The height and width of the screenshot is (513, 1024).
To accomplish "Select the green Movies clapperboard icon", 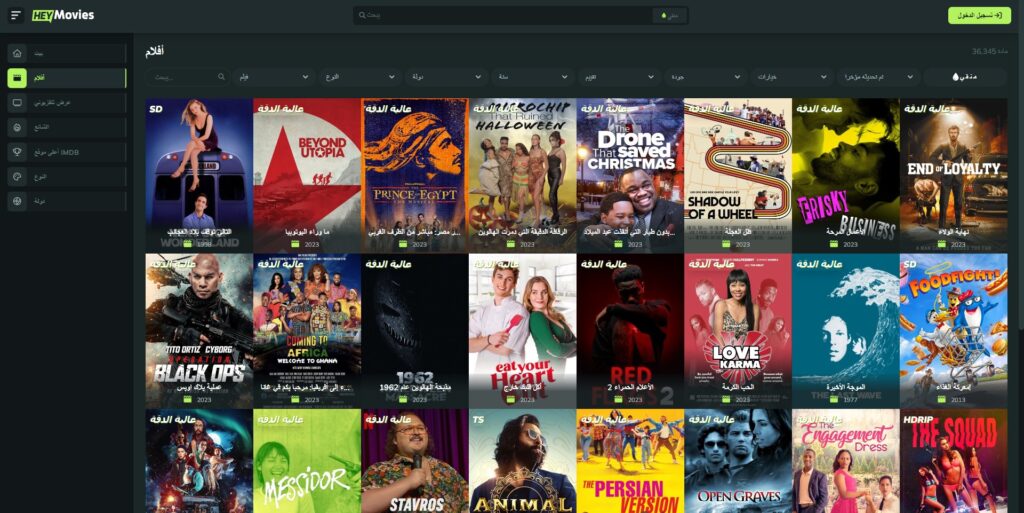I will pos(17,78).
